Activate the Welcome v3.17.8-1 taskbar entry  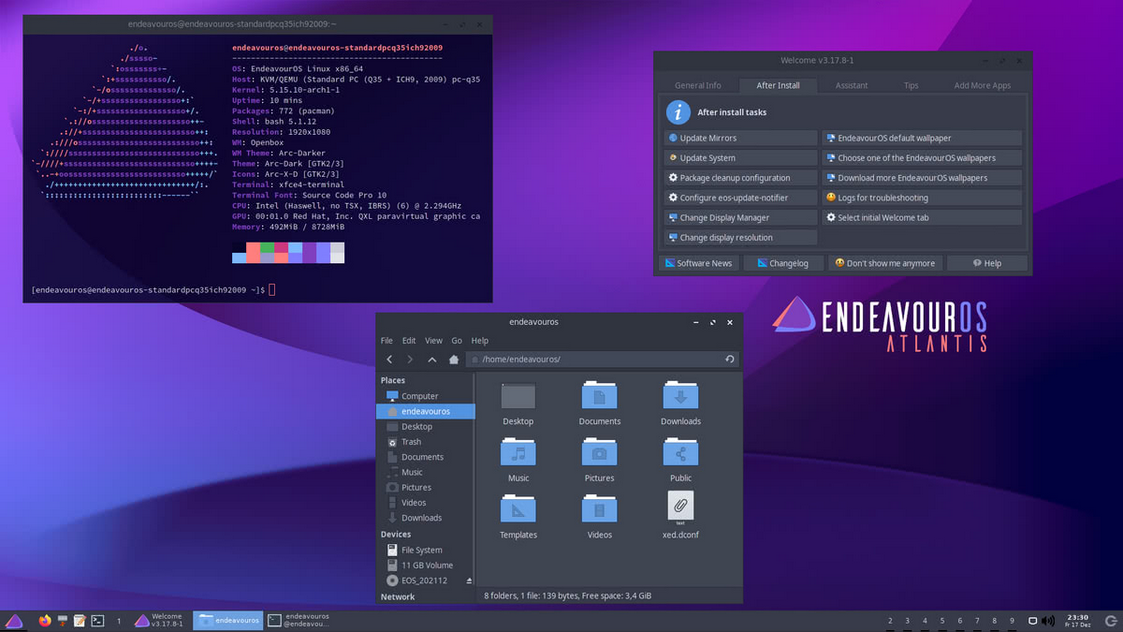[160, 621]
